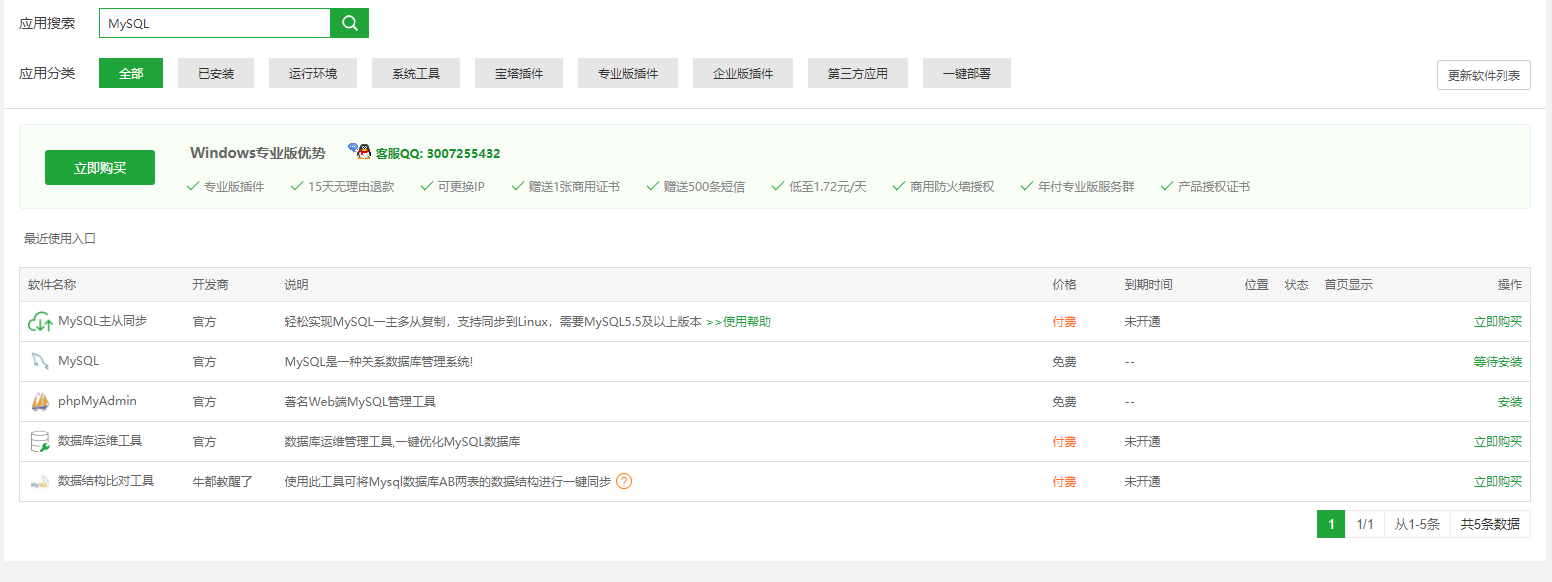The image size is (1552, 582).
Task: Click the 低至1.72元/天 benefit text
Action: point(827,187)
